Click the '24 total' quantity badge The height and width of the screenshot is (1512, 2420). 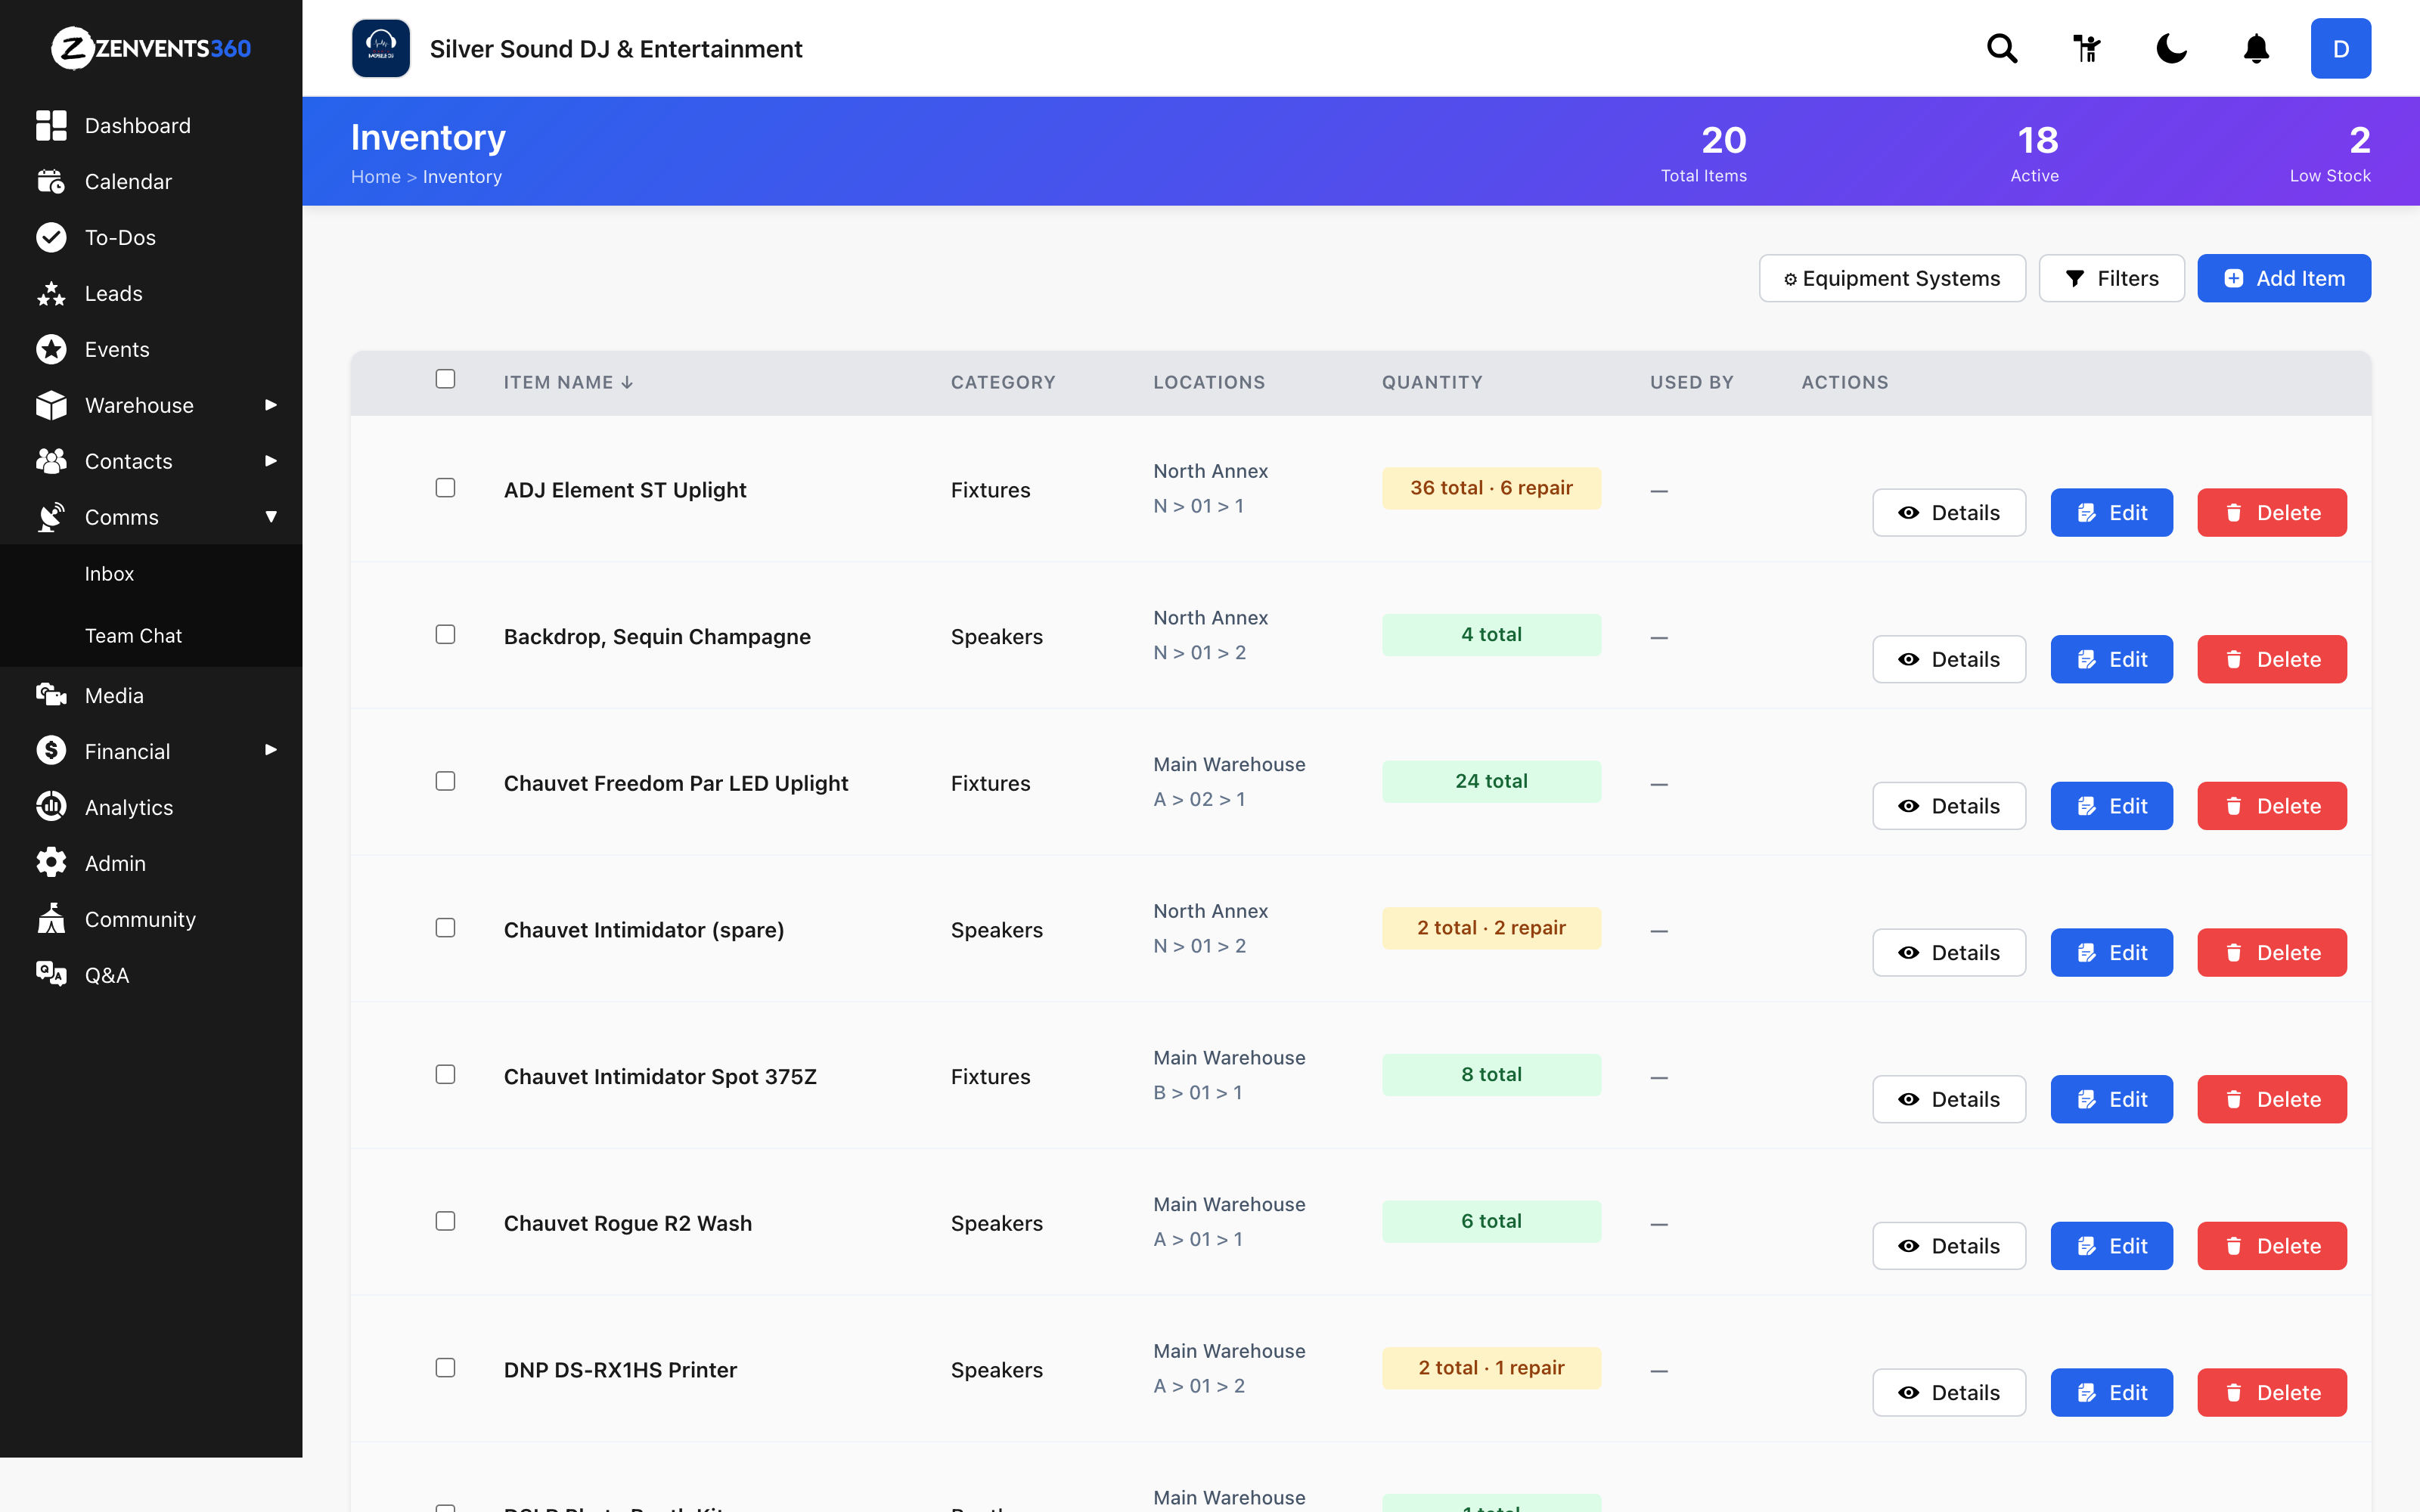(1491, 781)
